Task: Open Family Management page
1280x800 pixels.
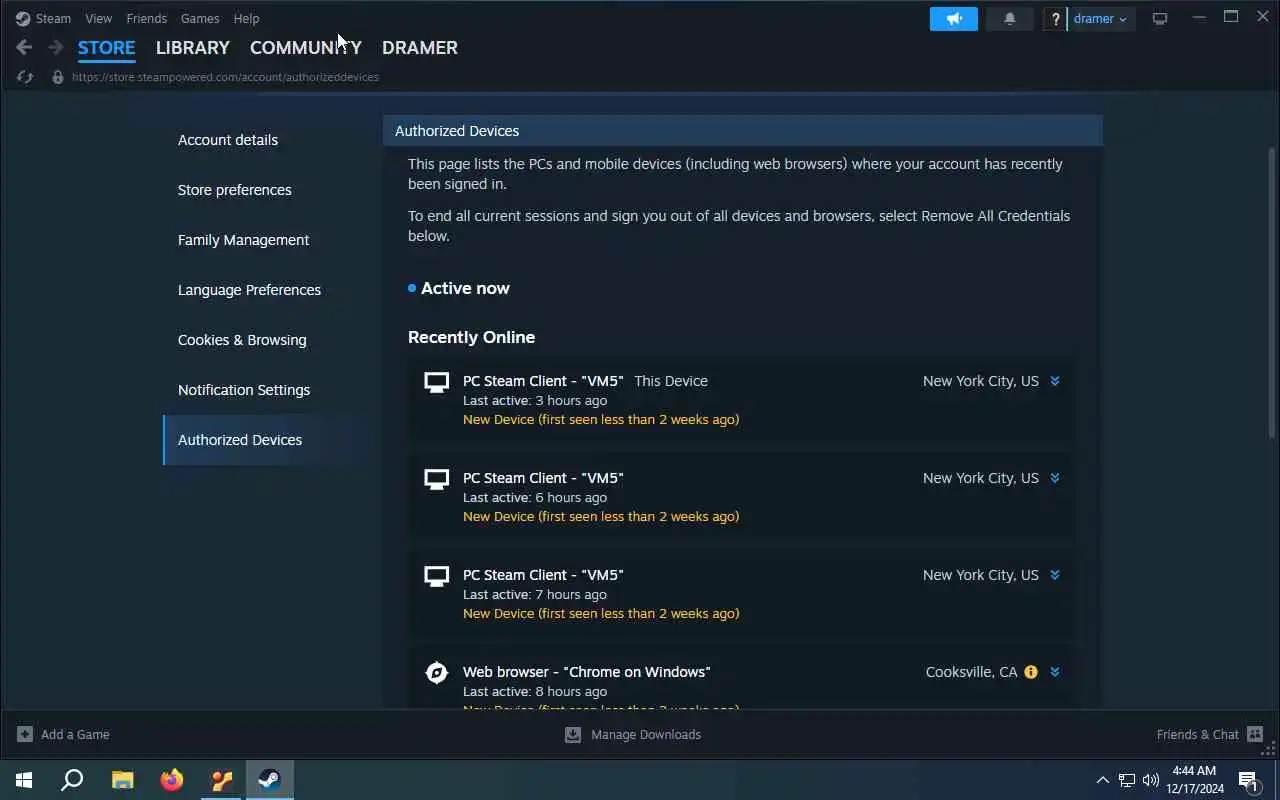Action: coord(244,240)
